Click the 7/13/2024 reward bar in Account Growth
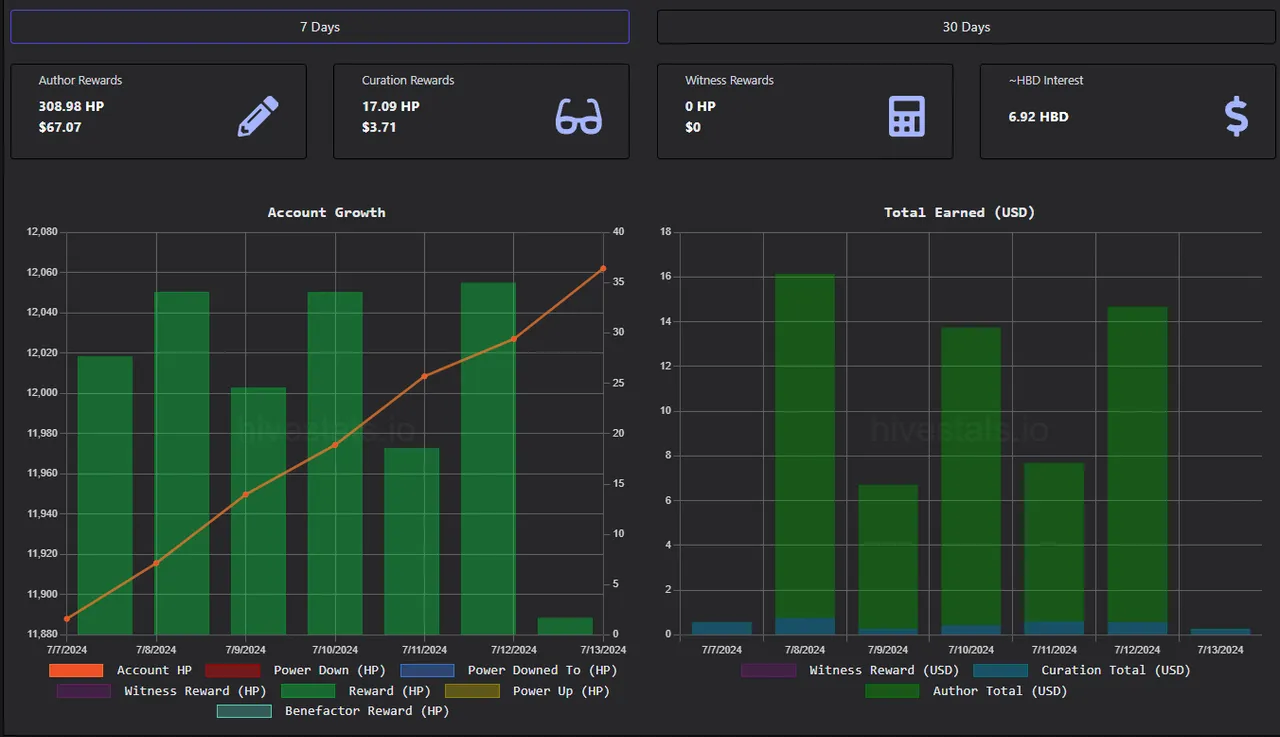 pyautogui.click(x=565, y=626)
